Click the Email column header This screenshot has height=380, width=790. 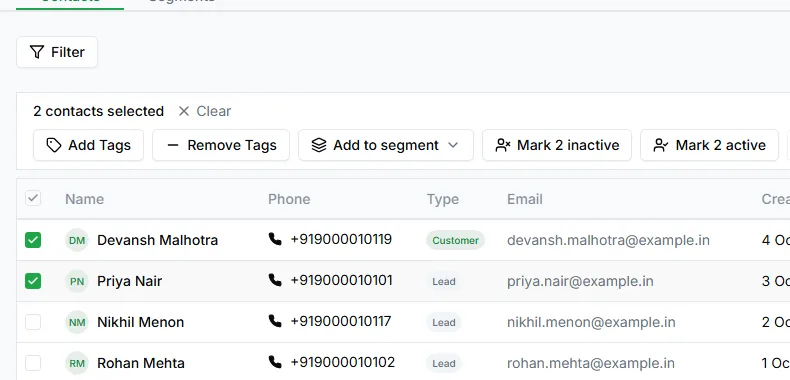click(x=524, y=199)
